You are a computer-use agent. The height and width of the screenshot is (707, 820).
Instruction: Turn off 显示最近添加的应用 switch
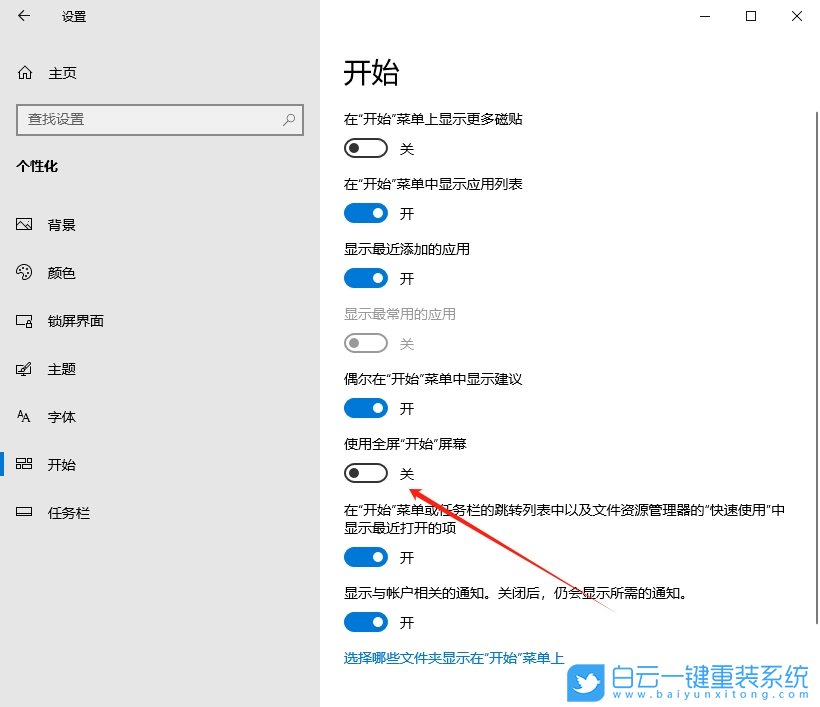tap(365, 277)
